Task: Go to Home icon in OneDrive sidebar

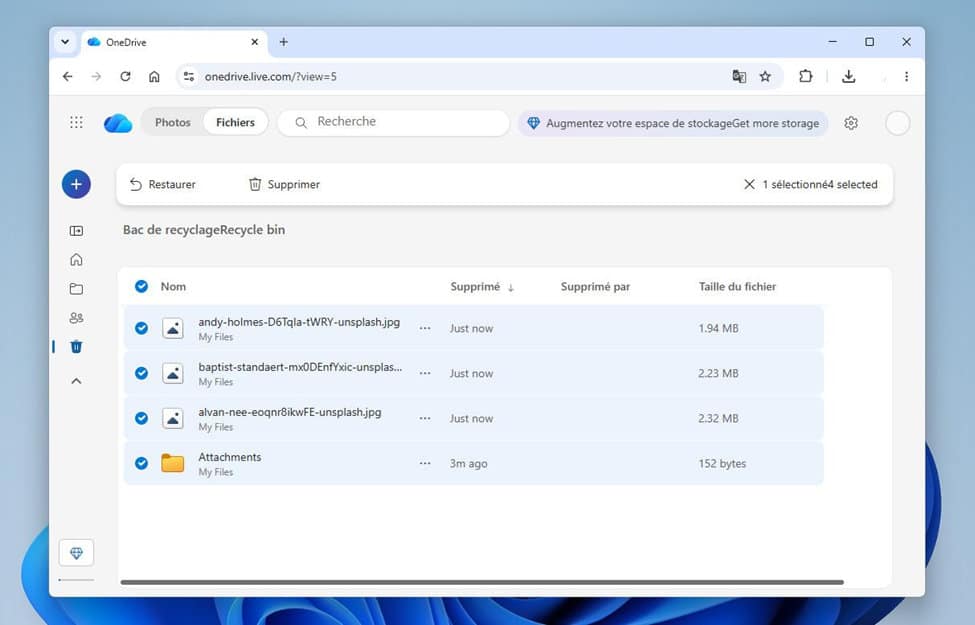Action: coord(76,259)
